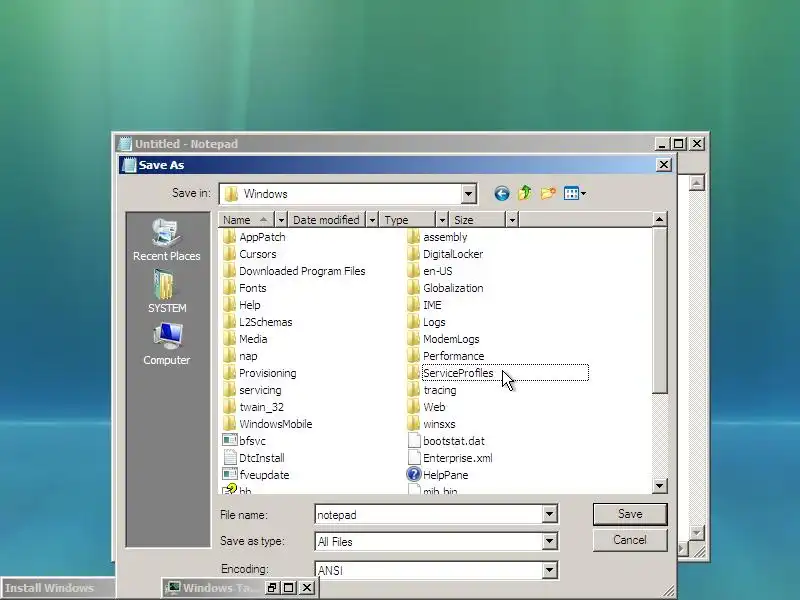Screen dimensions: 800x600
Task: Go back with the blue arrow icon
Action: pos(502,194)
